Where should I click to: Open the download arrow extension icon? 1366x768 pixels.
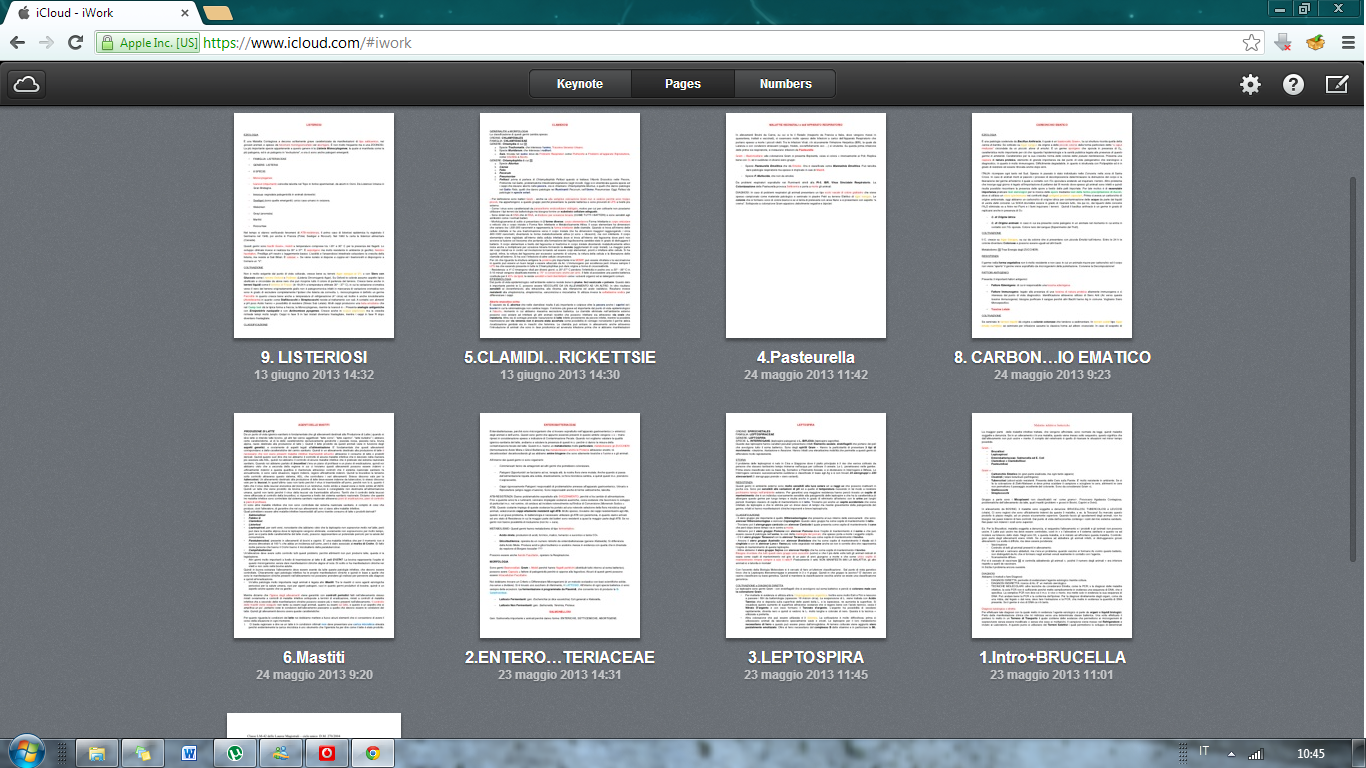(x=1285, y=43)
